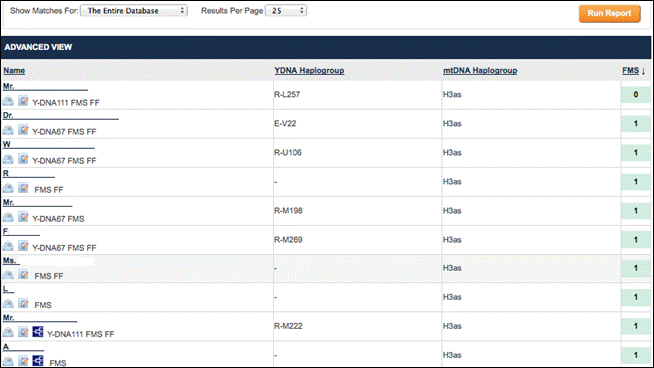Click the email icon under the name A

point(8,361)
